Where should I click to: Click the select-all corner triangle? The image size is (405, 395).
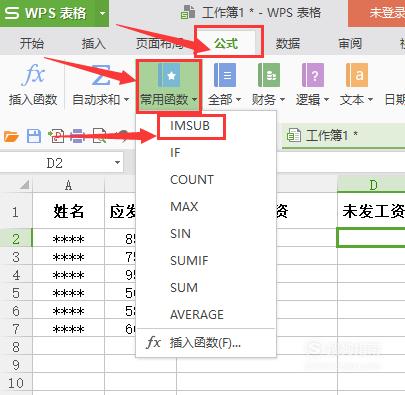24,184
